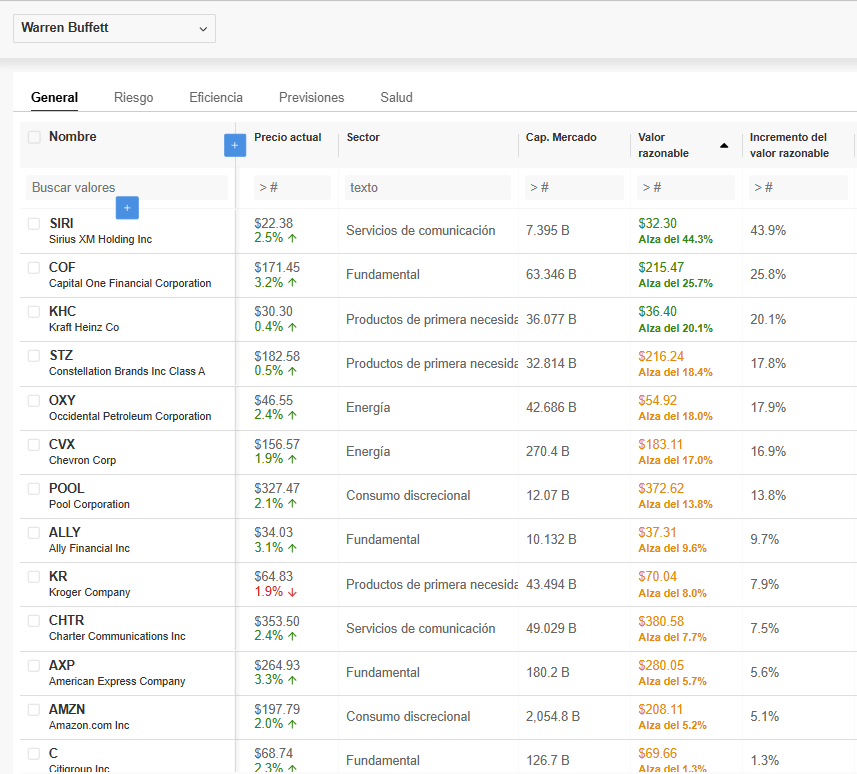Sort by the Sector column header
The width and height of the screenshot is (857, 774).
click(x=363, y=137)
